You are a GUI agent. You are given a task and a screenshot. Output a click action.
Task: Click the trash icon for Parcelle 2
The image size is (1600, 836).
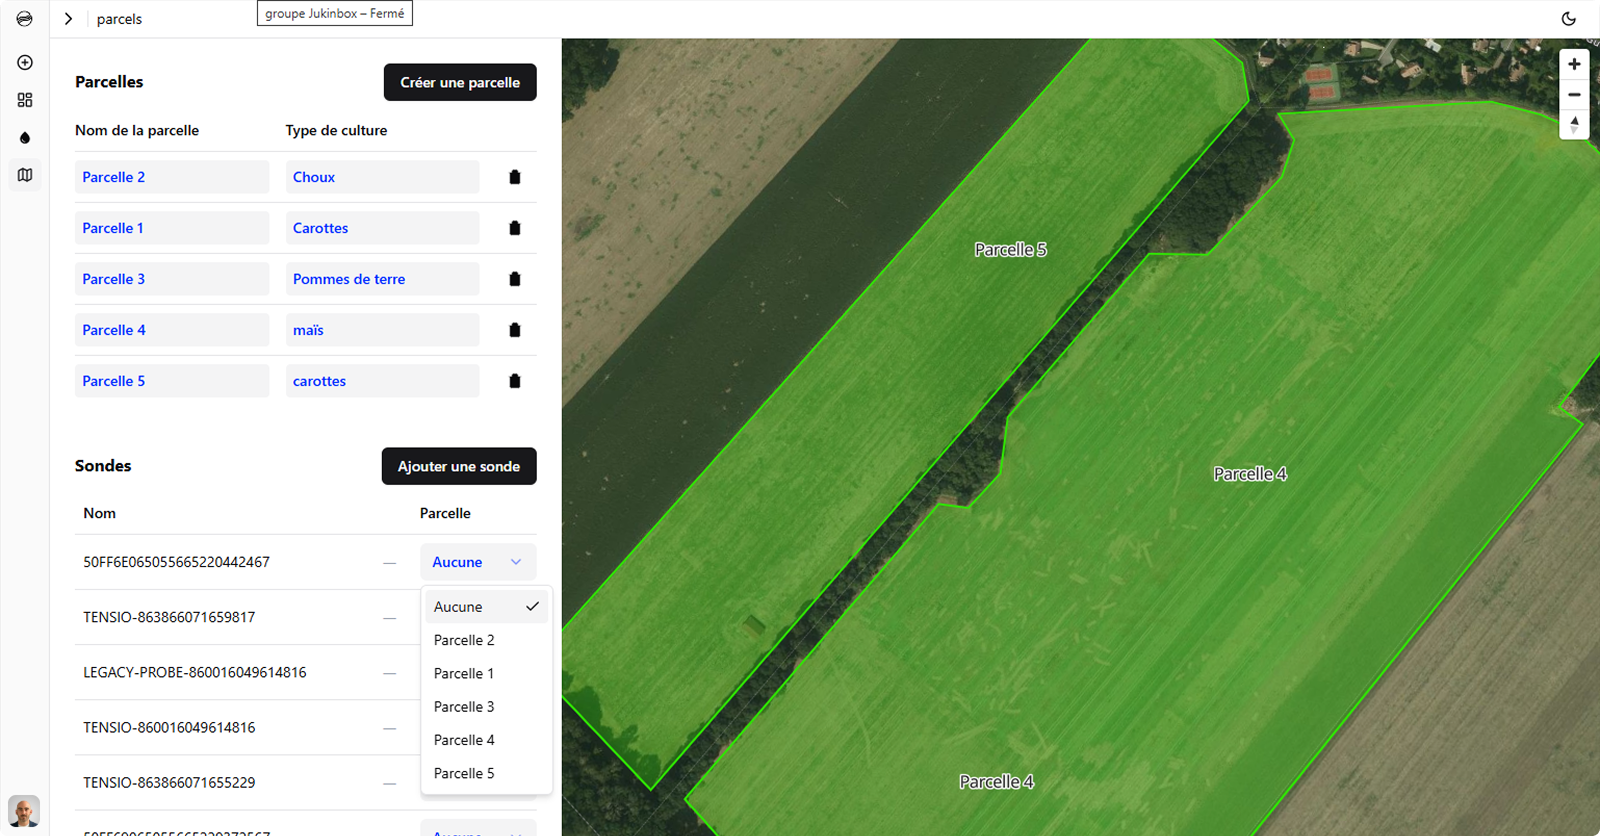pyautogui.click(x=514, y=177)
